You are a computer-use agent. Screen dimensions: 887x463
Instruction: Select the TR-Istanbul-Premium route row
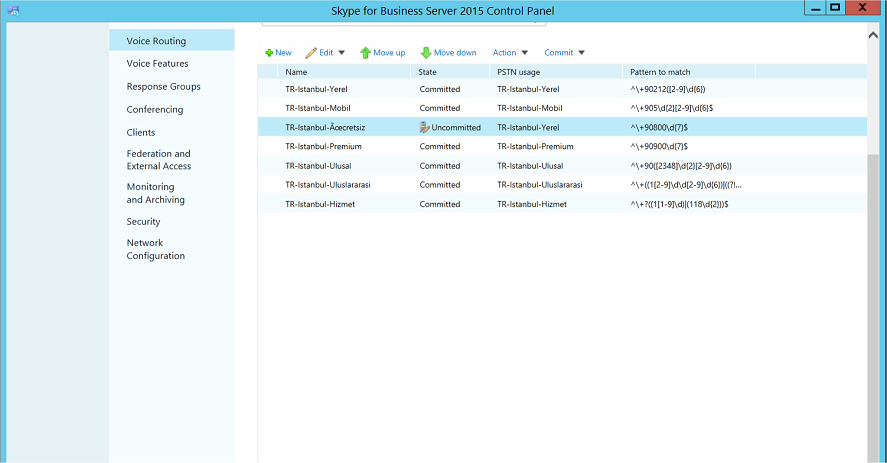point(323,147)
